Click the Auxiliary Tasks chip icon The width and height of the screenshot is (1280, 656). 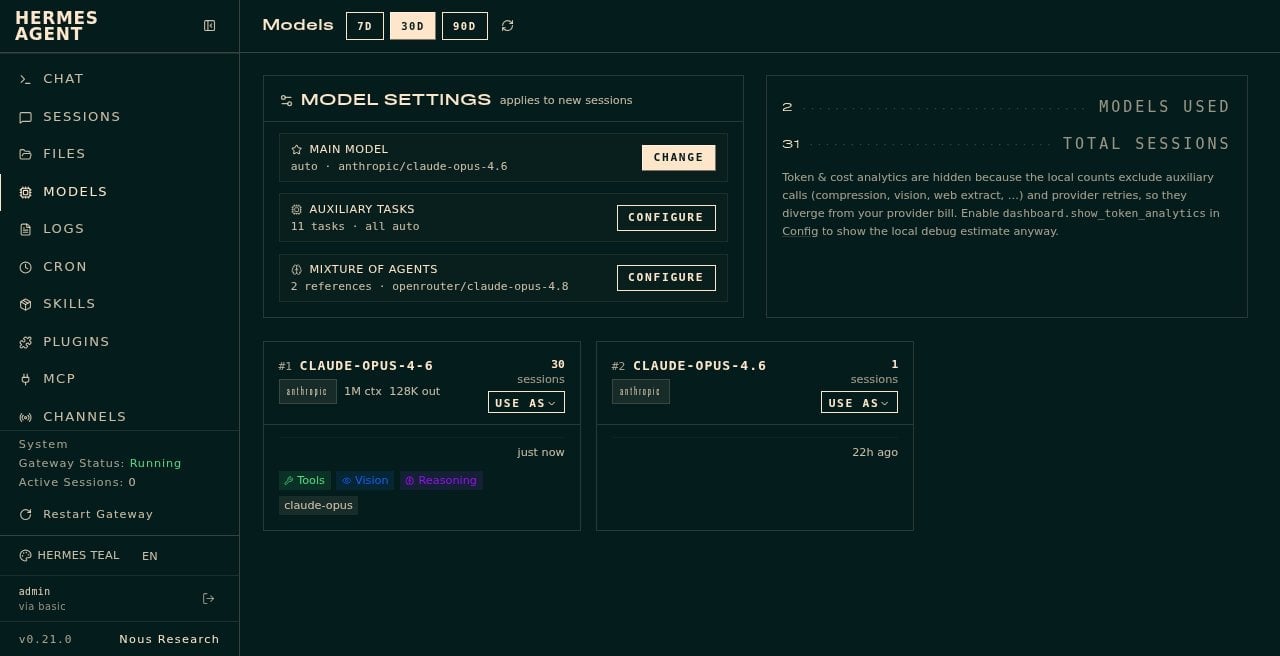297,209
